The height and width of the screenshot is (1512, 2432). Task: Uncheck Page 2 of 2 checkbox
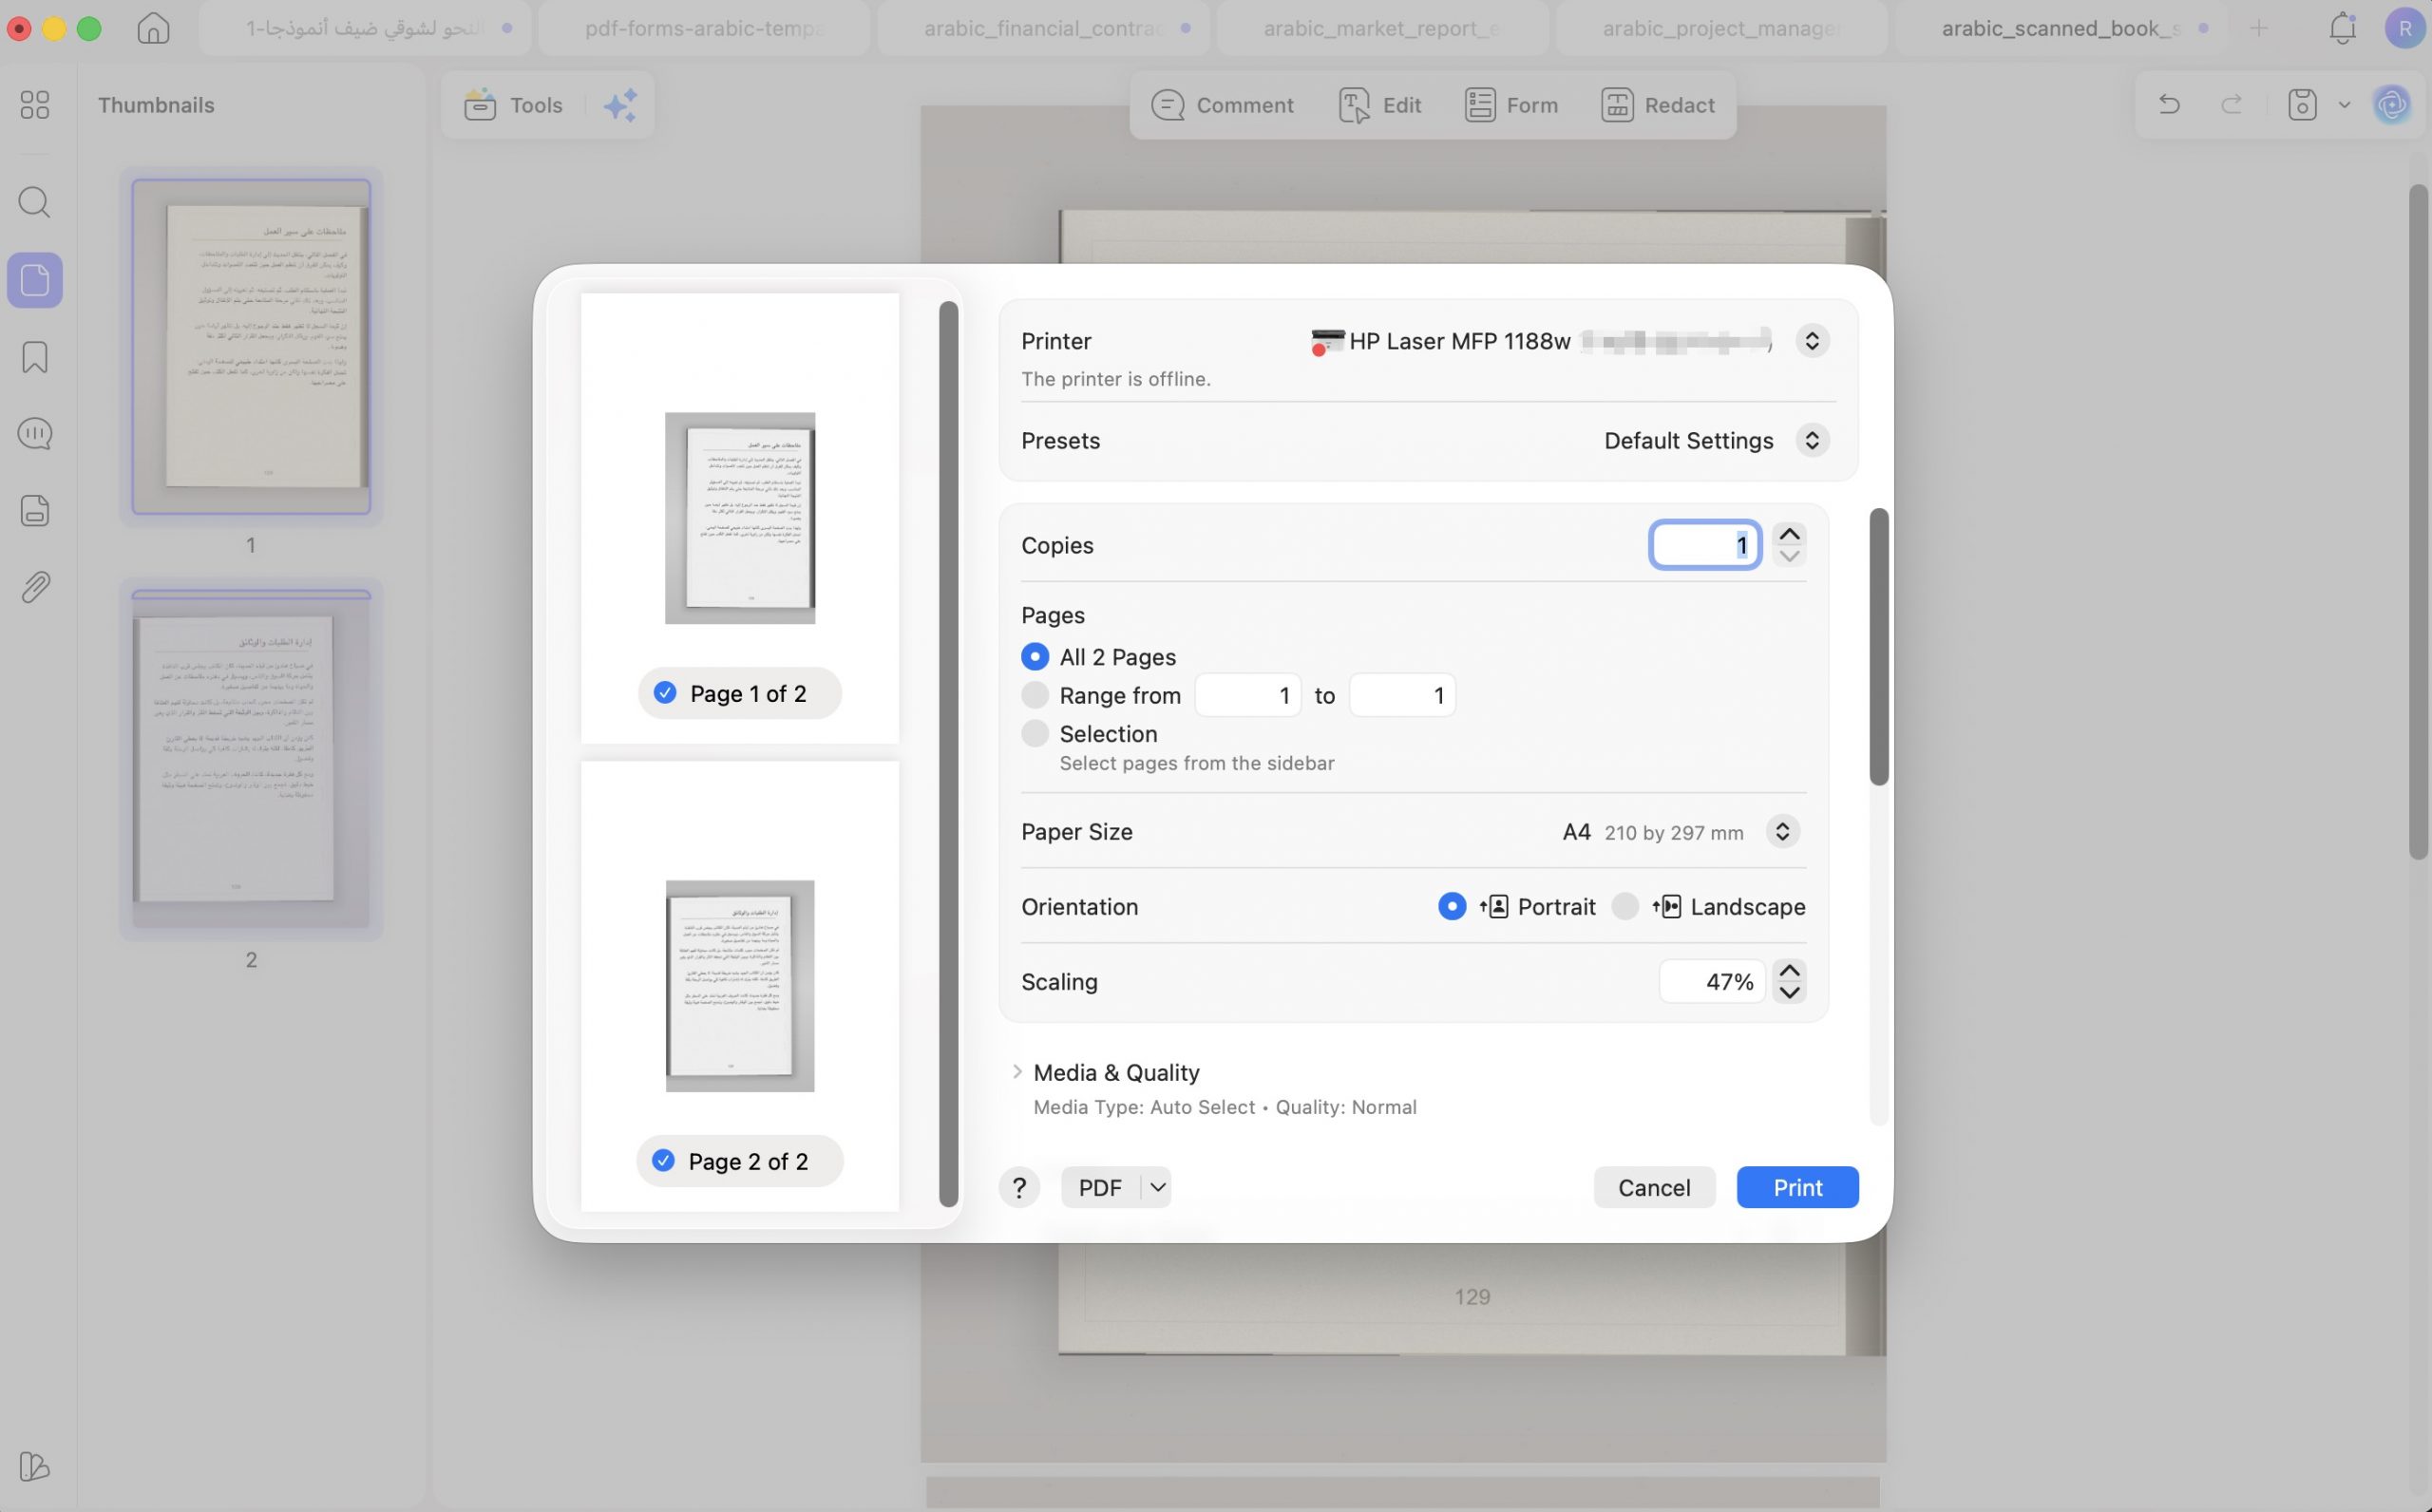(x=663, y=1160)
